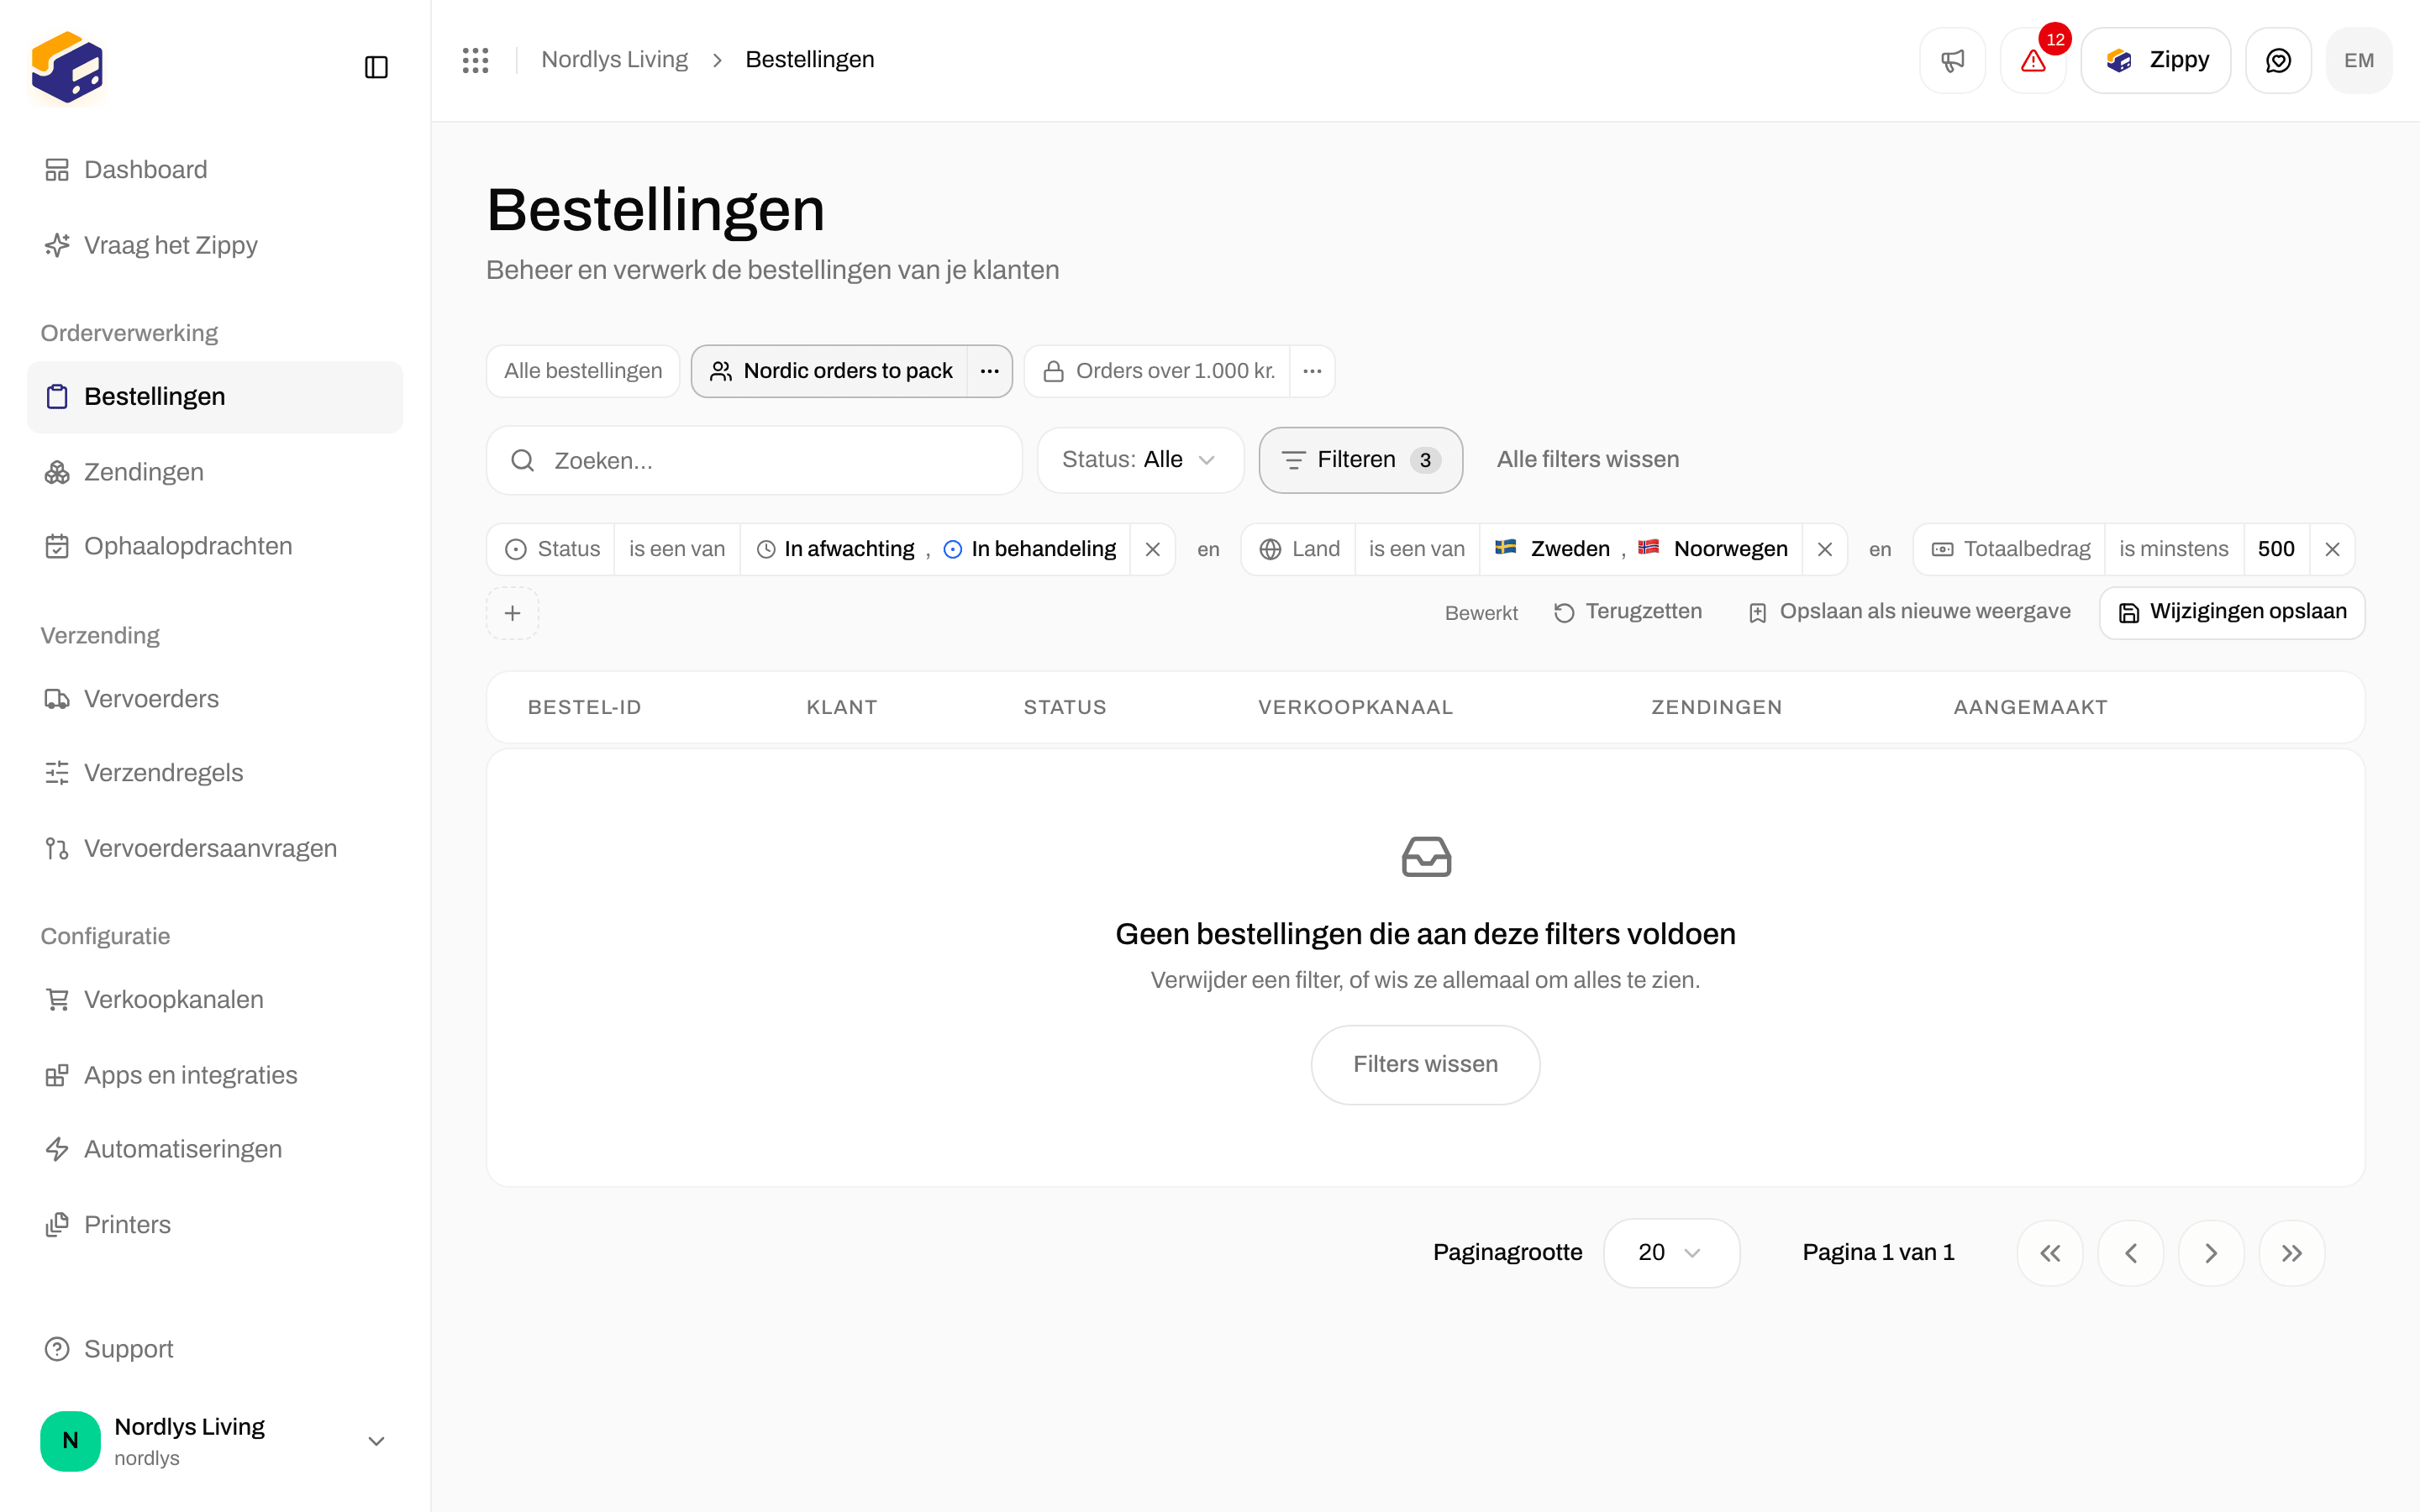Open Vraag het Zippy
2420x1512 pixels.
[215, 245]
